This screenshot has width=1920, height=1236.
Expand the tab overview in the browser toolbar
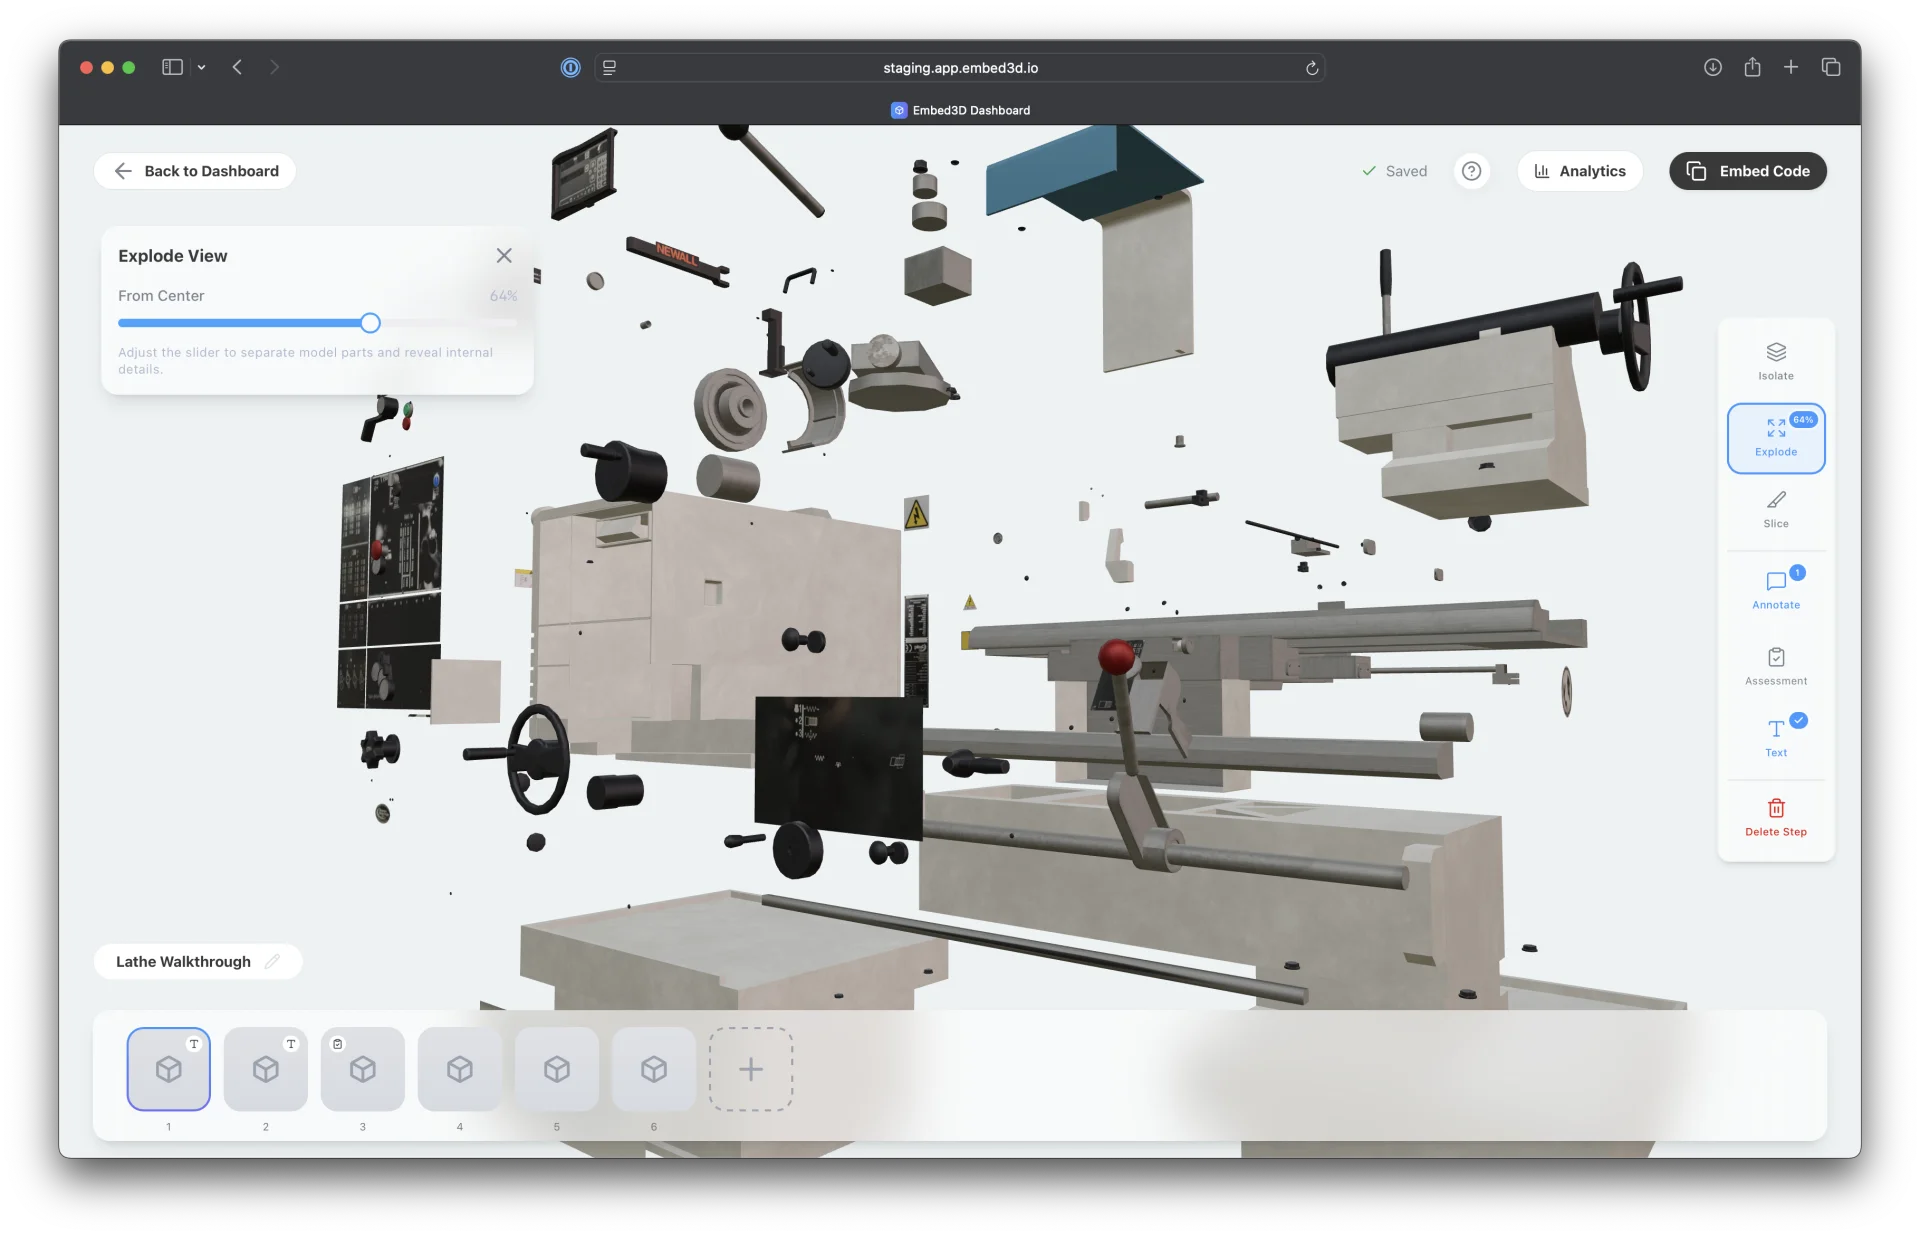(1831, 67)
